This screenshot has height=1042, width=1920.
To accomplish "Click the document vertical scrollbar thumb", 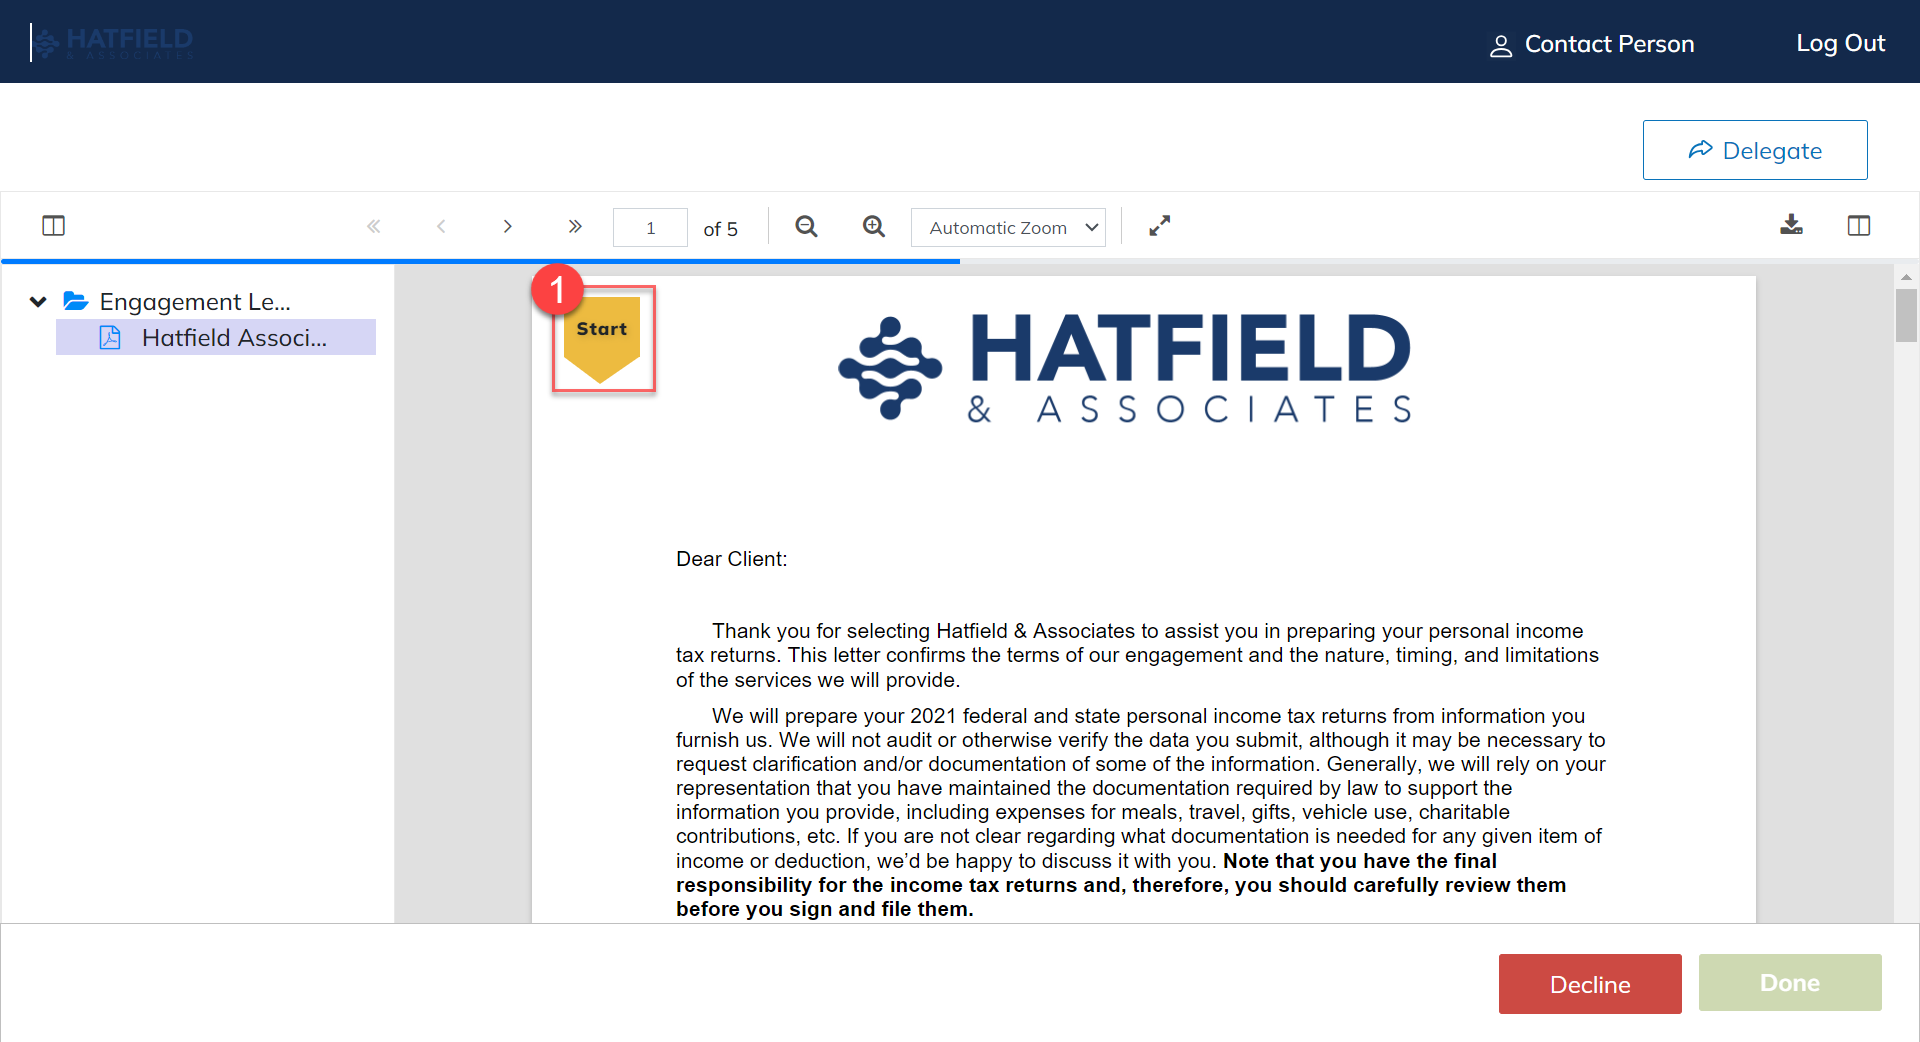I will [x=1906, y=315].
